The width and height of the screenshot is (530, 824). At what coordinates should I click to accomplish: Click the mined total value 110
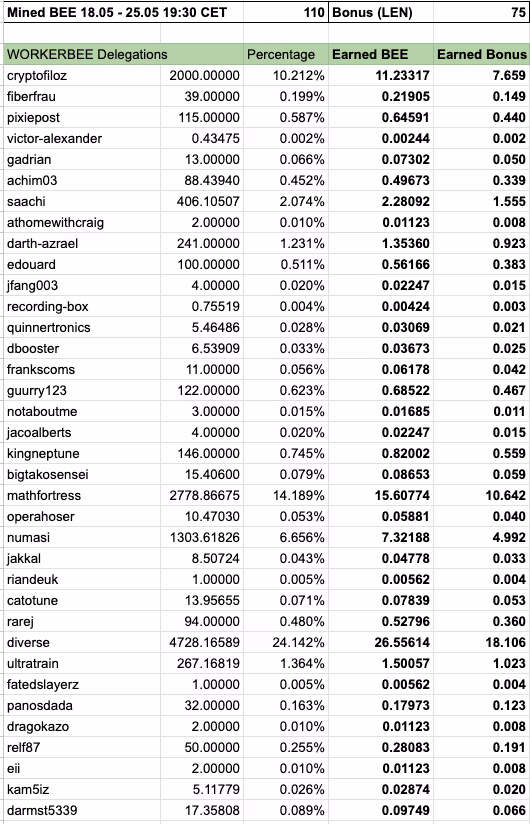coord(286,12)
